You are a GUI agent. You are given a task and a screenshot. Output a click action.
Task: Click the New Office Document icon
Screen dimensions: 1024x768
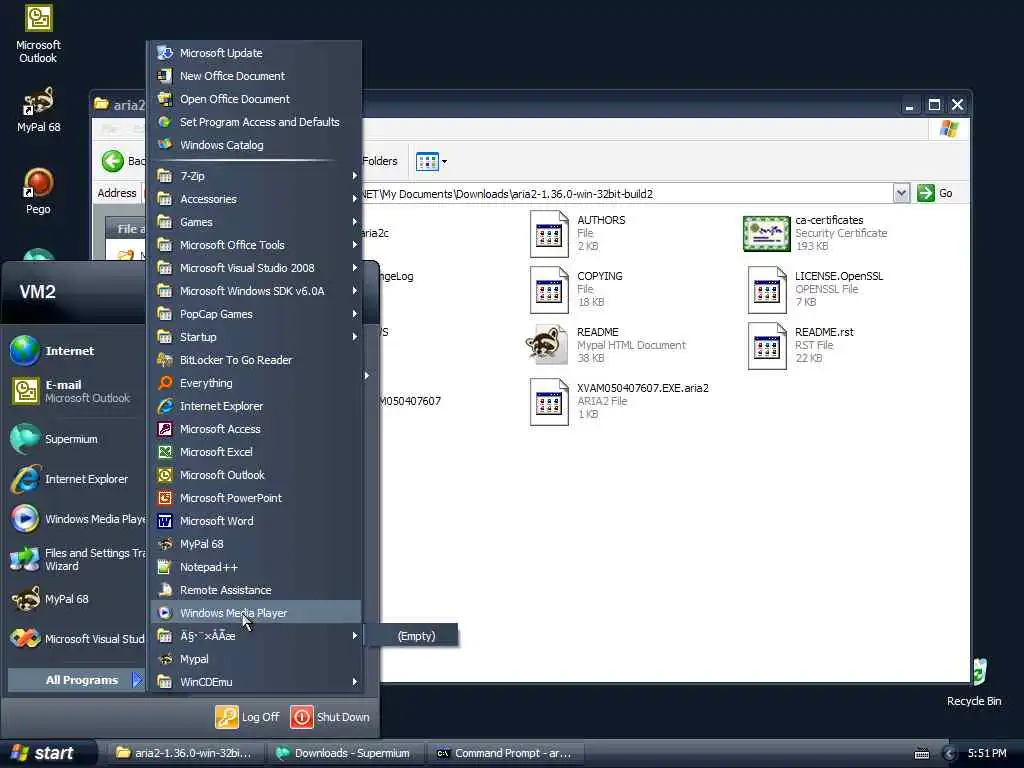tap(165, 76)
